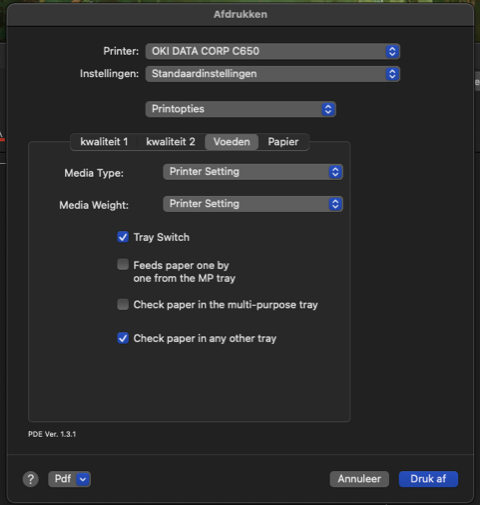Uncheck Check paper in any other tray
The height and width of the screenshot is (505, 480).
tap(123, 338)
